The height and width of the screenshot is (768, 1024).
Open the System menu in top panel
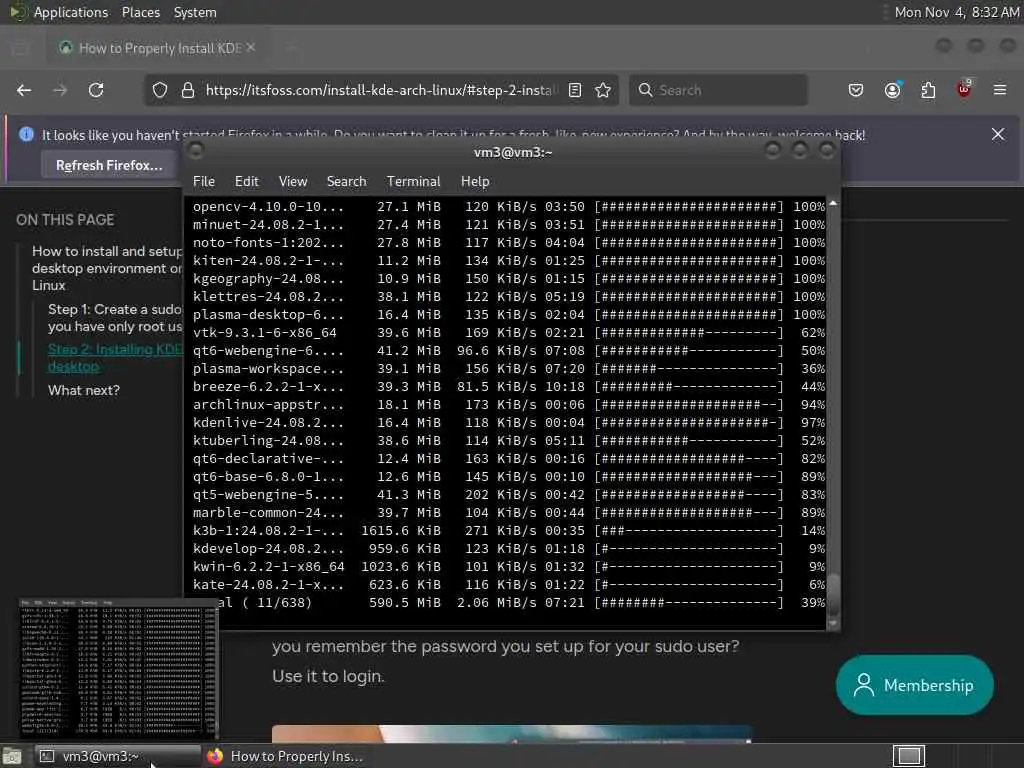pos(195,12)
